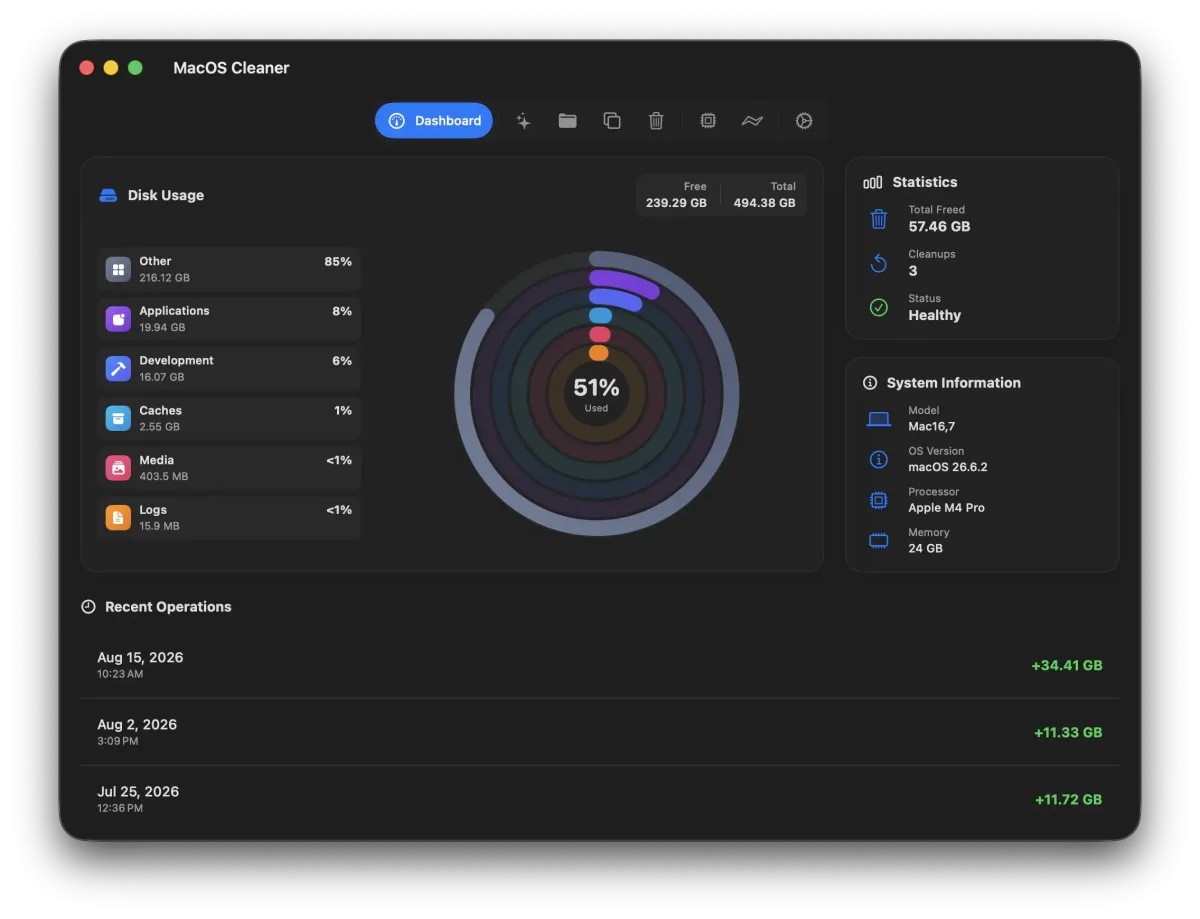Click the orange Logs ring dot
Screen dimensions: 1200x919
pyautogui.click(x=599, y=353)
